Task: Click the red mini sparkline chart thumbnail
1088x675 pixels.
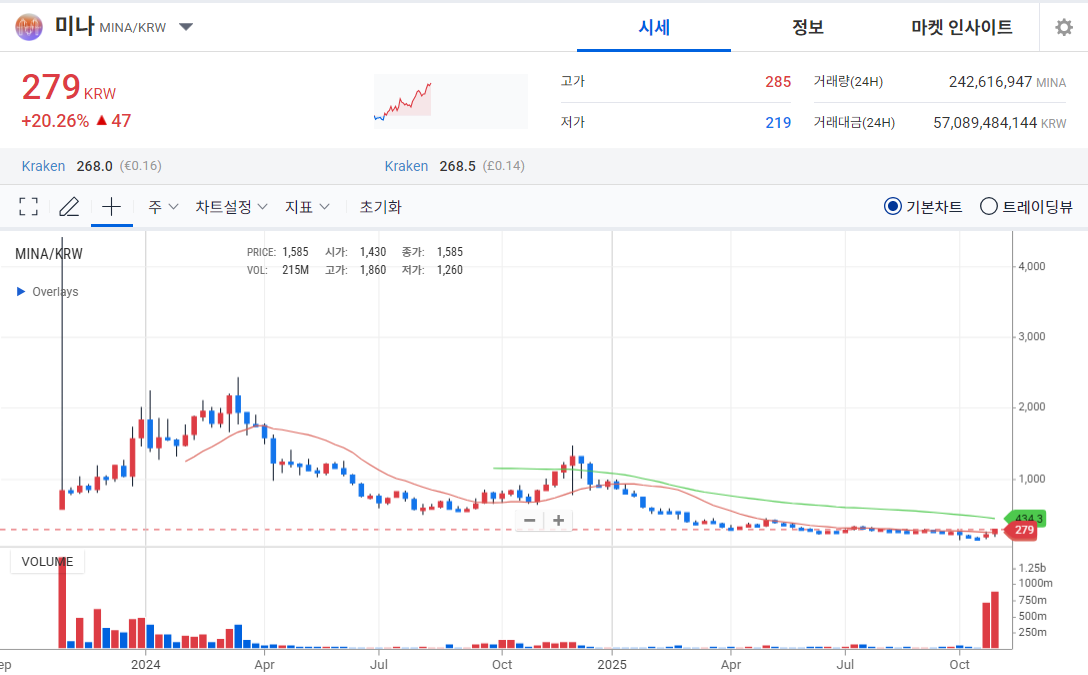Action: pyautogui.click(x=450, y=100)
